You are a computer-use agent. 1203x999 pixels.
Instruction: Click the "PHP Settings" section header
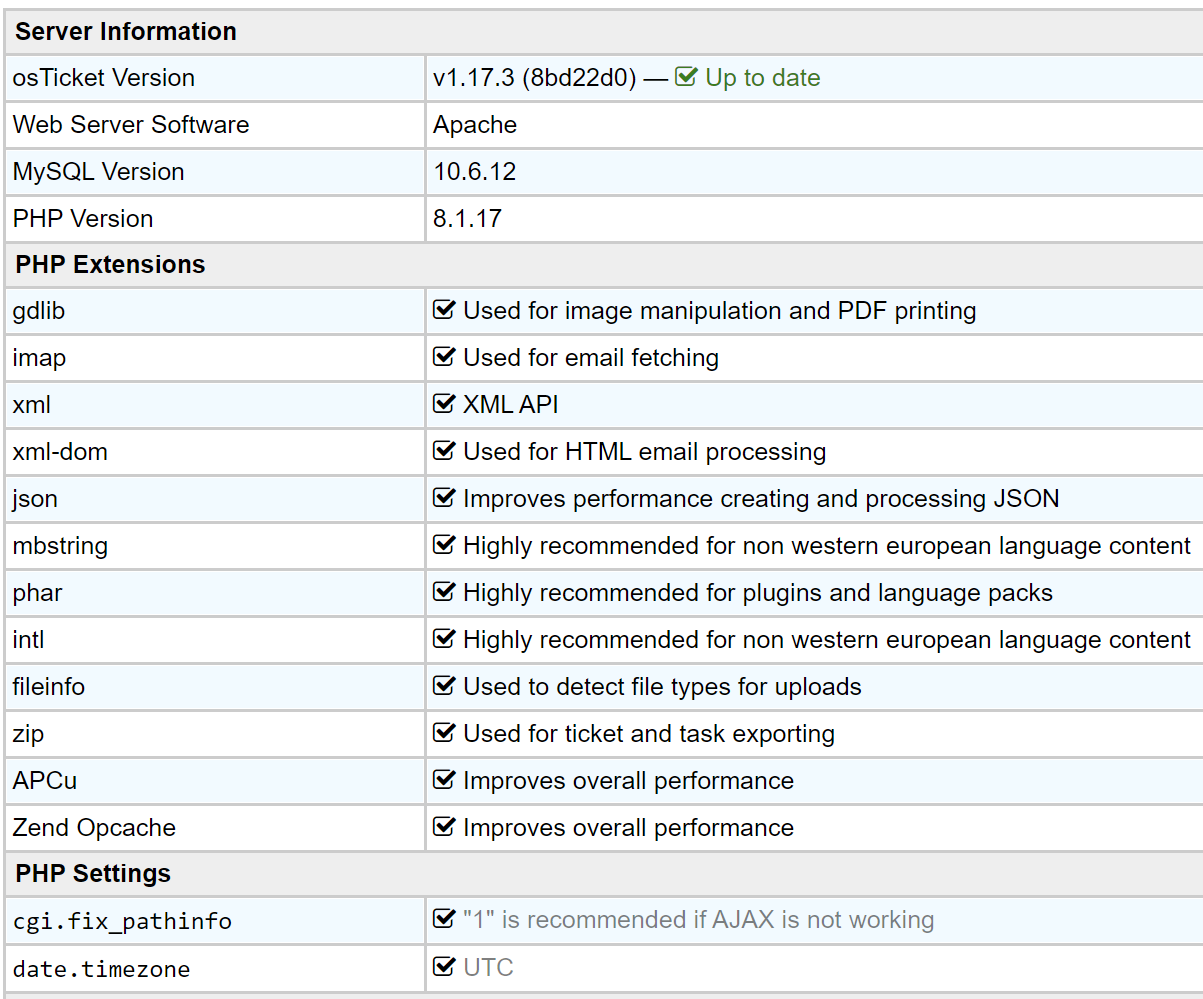[93, 874]
